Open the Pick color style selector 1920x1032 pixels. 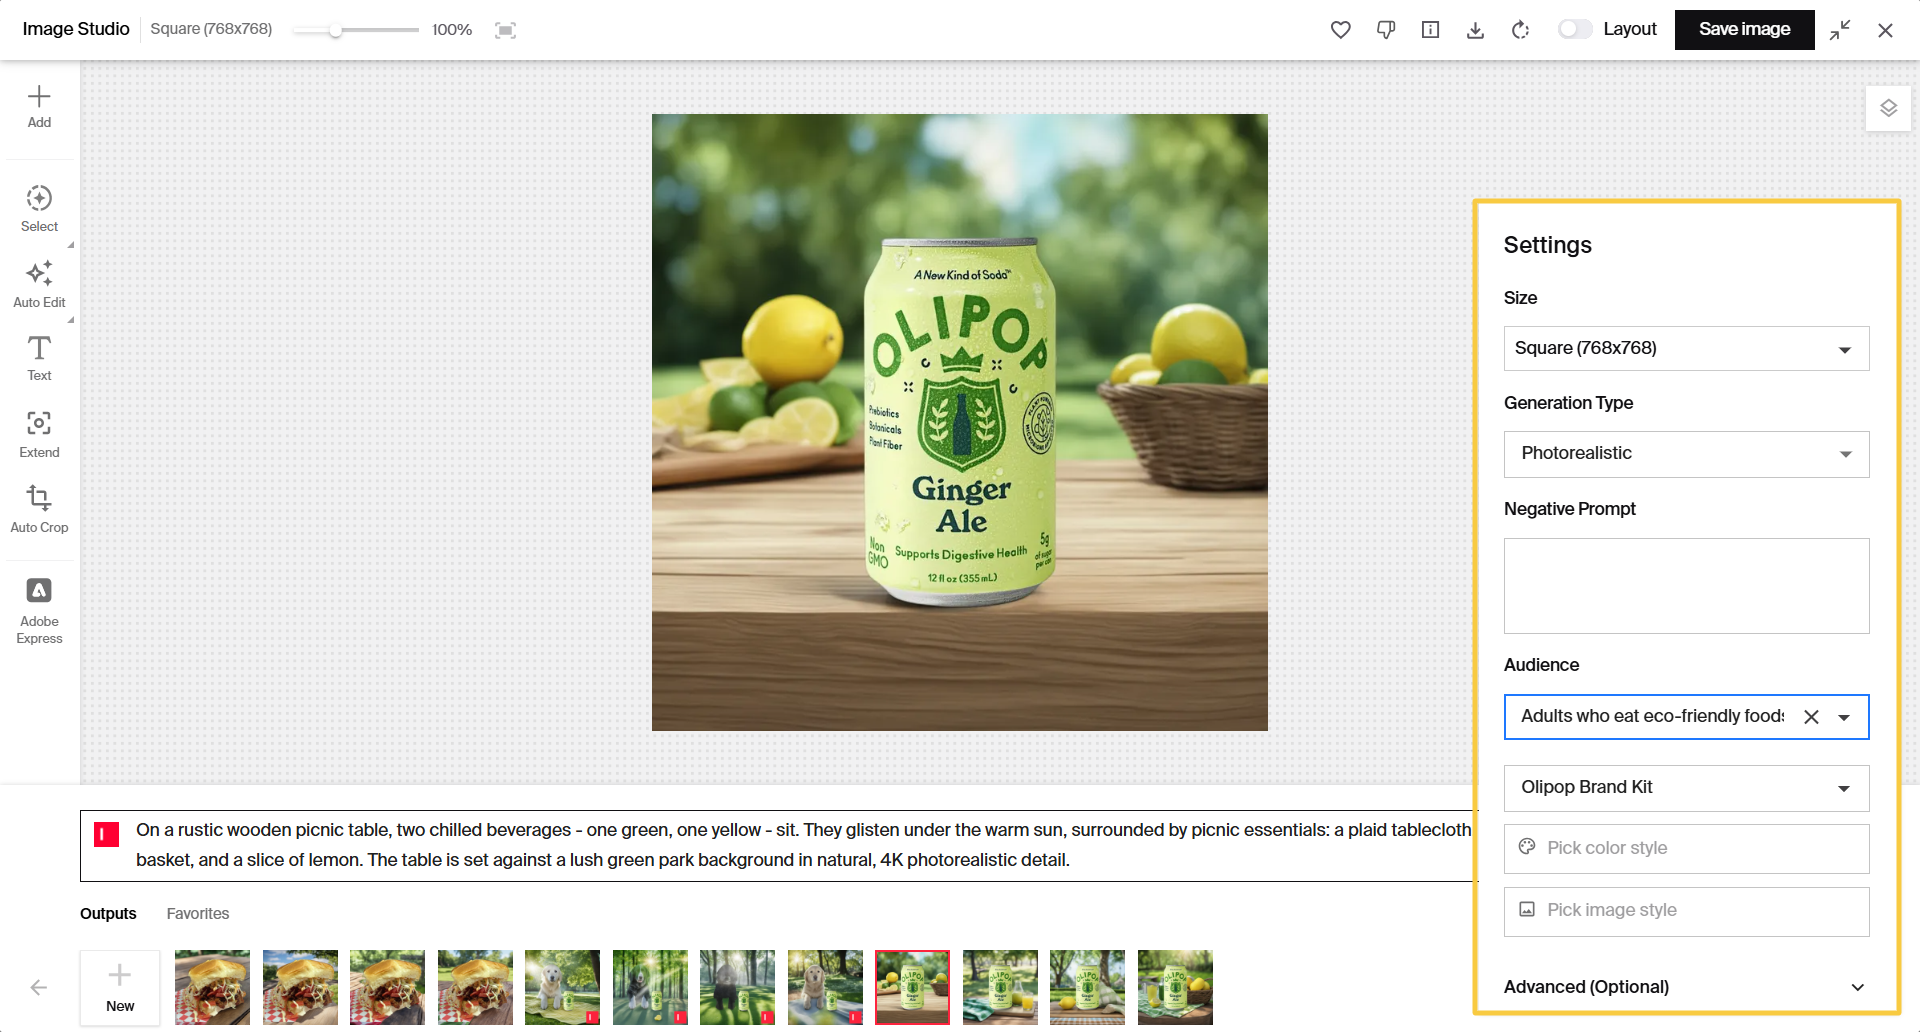tap(1685, 848)
